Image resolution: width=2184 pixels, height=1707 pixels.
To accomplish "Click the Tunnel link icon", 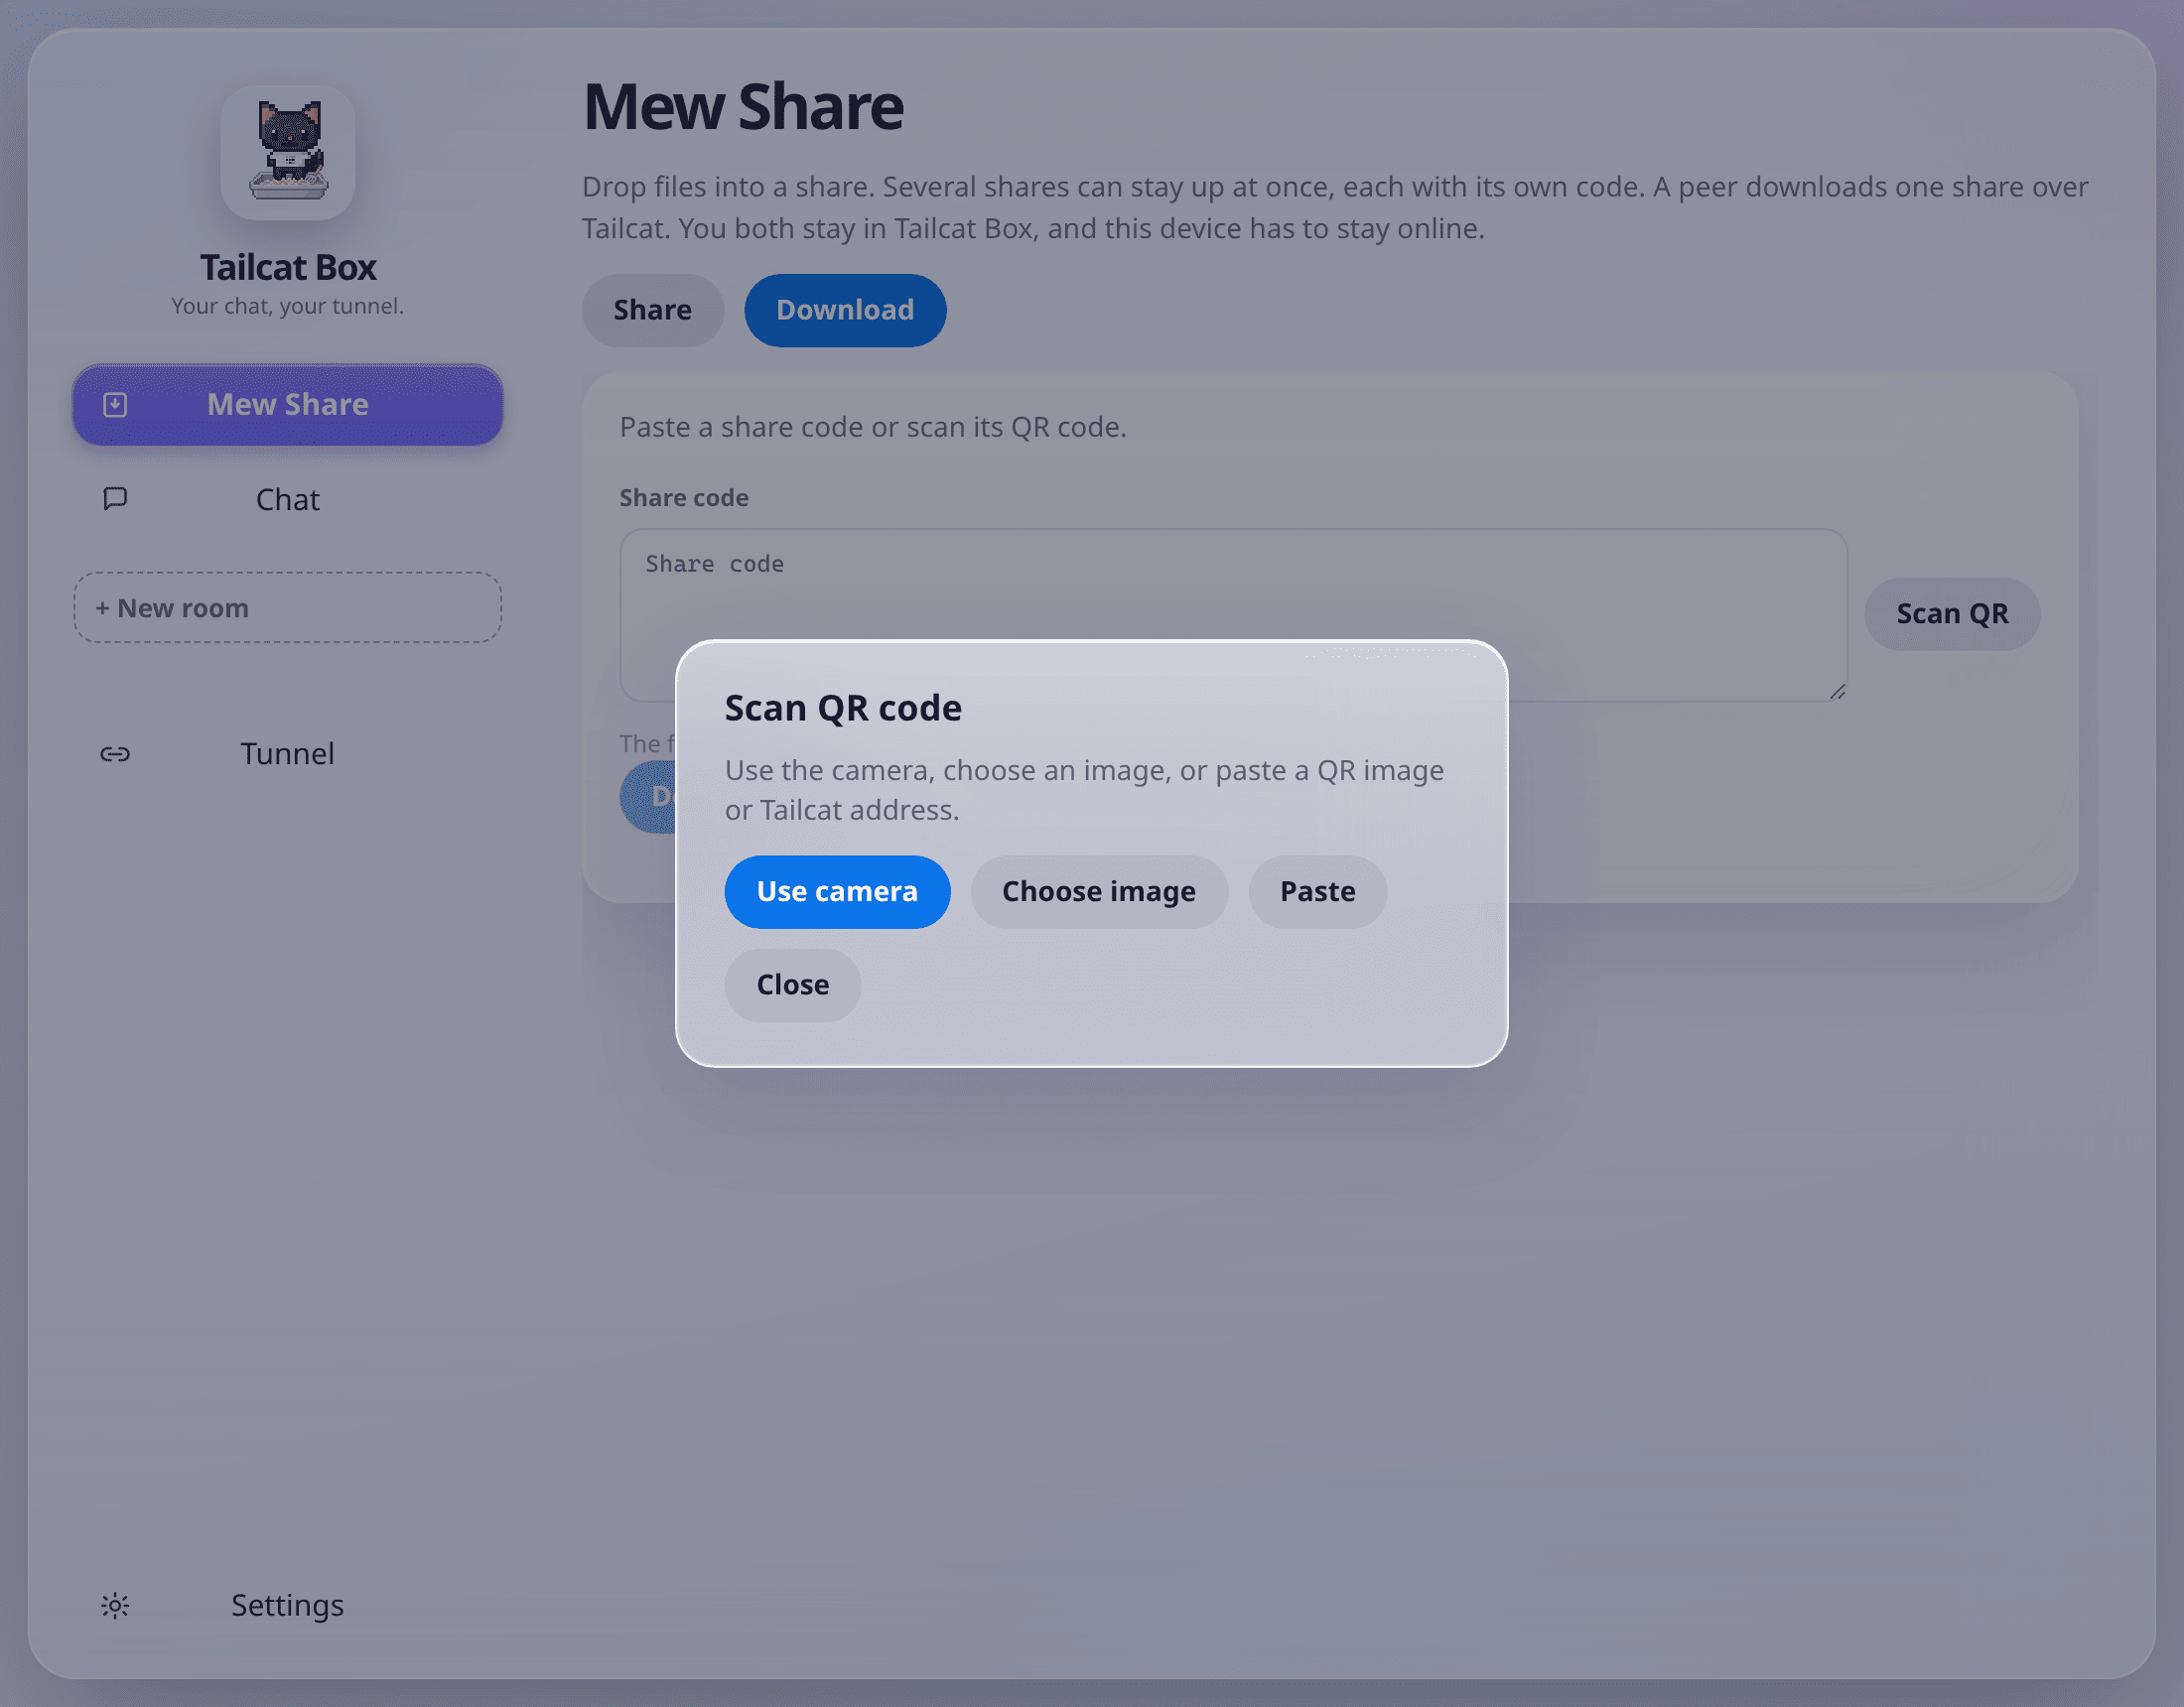I will click(x=115, y=754).
